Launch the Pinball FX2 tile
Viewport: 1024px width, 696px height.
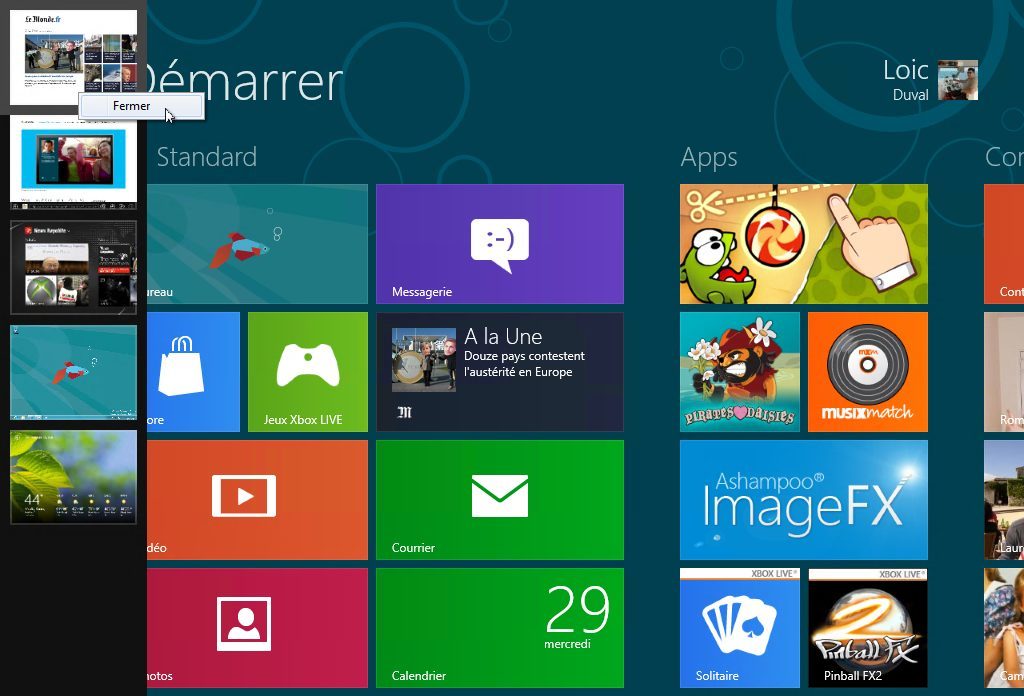click(867, 627)
